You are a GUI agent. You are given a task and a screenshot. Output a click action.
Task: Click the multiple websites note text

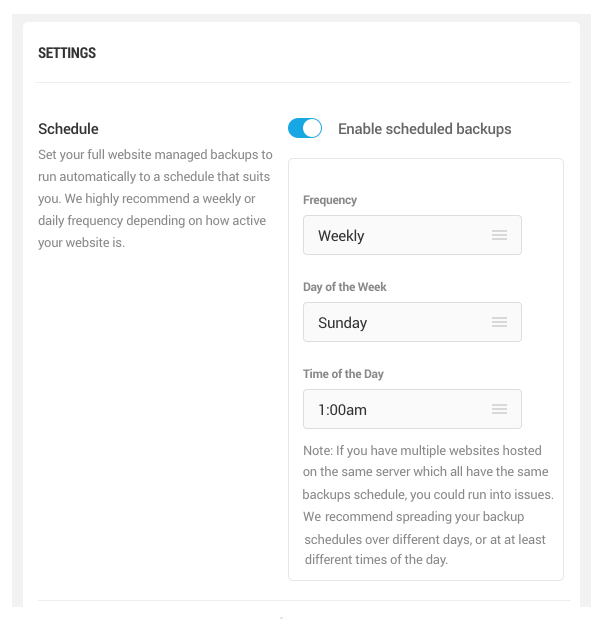pyautogui.click(x=426, y=505)
